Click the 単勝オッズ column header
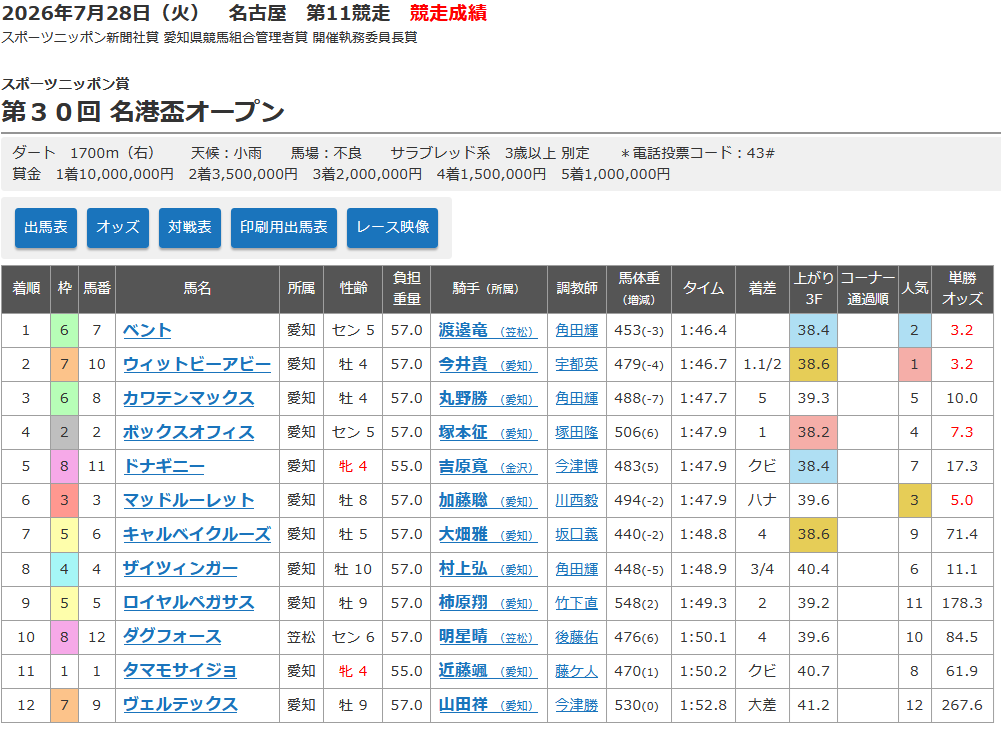This screenshot has width=1001, height=731. 962,289
